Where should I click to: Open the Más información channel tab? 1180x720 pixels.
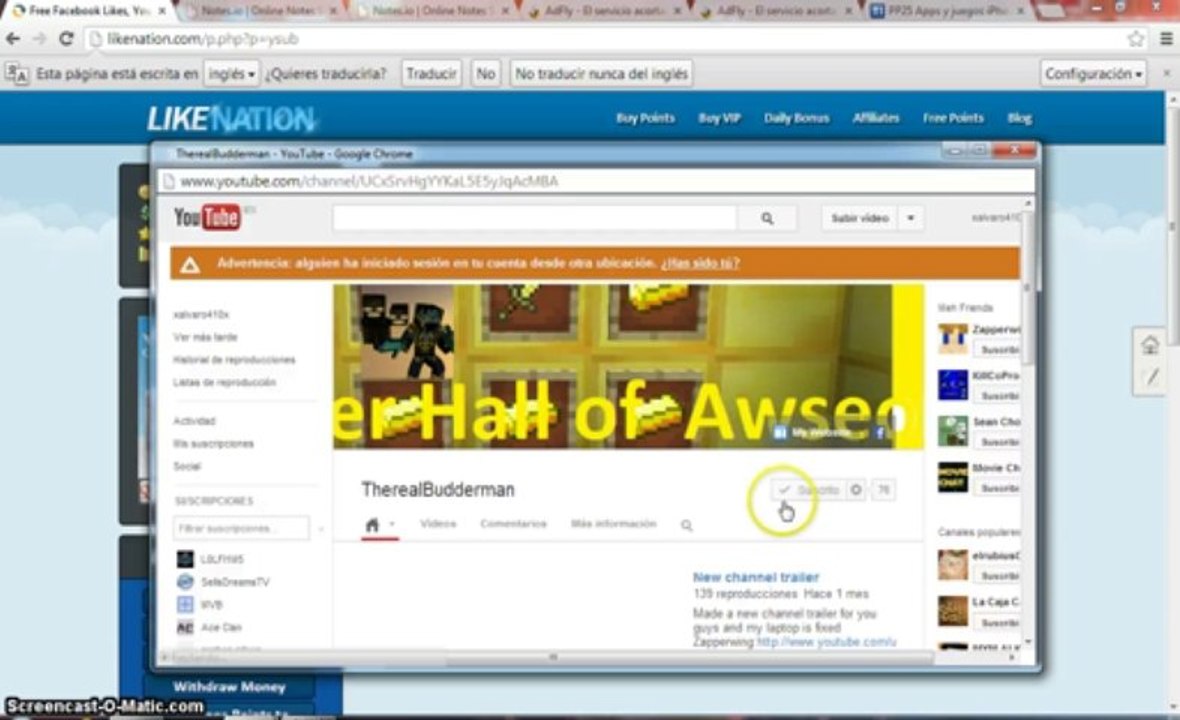tap(613, 524)
